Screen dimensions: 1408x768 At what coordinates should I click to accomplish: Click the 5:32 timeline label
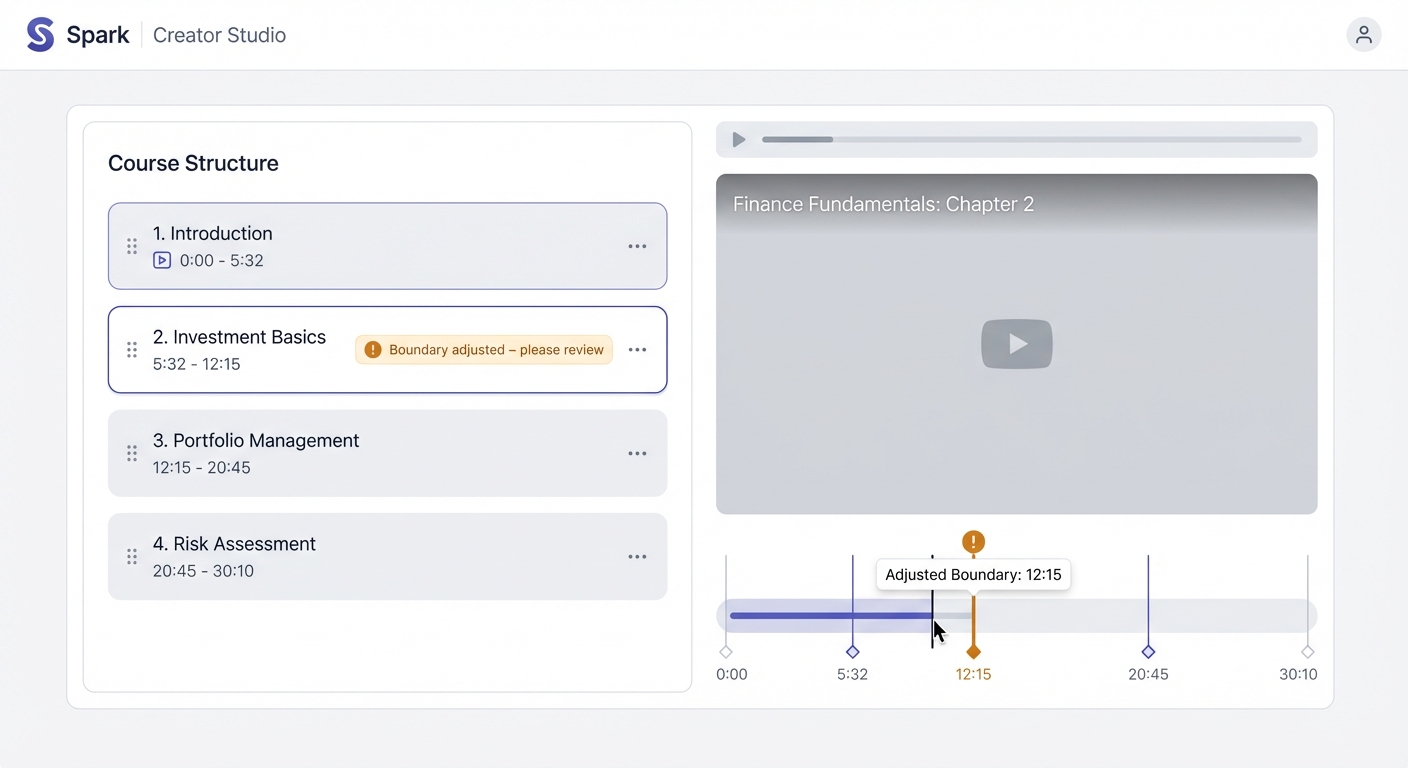click(853, 675)
